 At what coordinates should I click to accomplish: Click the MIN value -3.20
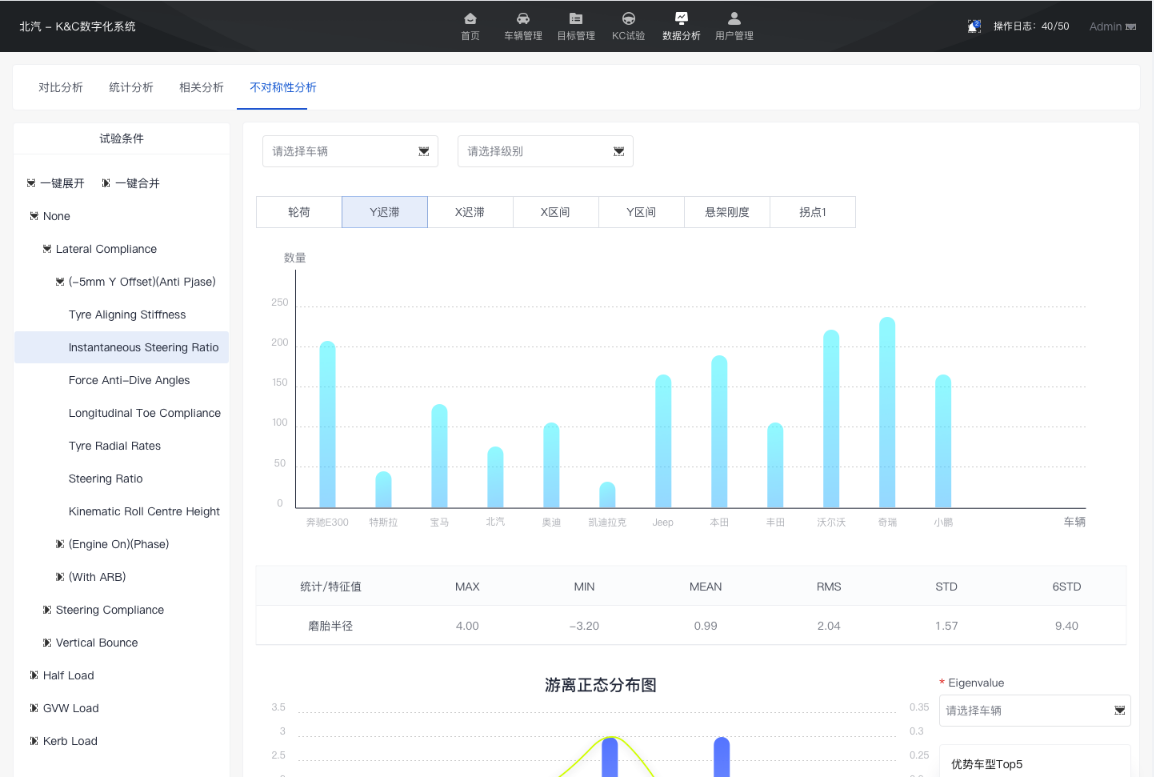pos(584,626)
